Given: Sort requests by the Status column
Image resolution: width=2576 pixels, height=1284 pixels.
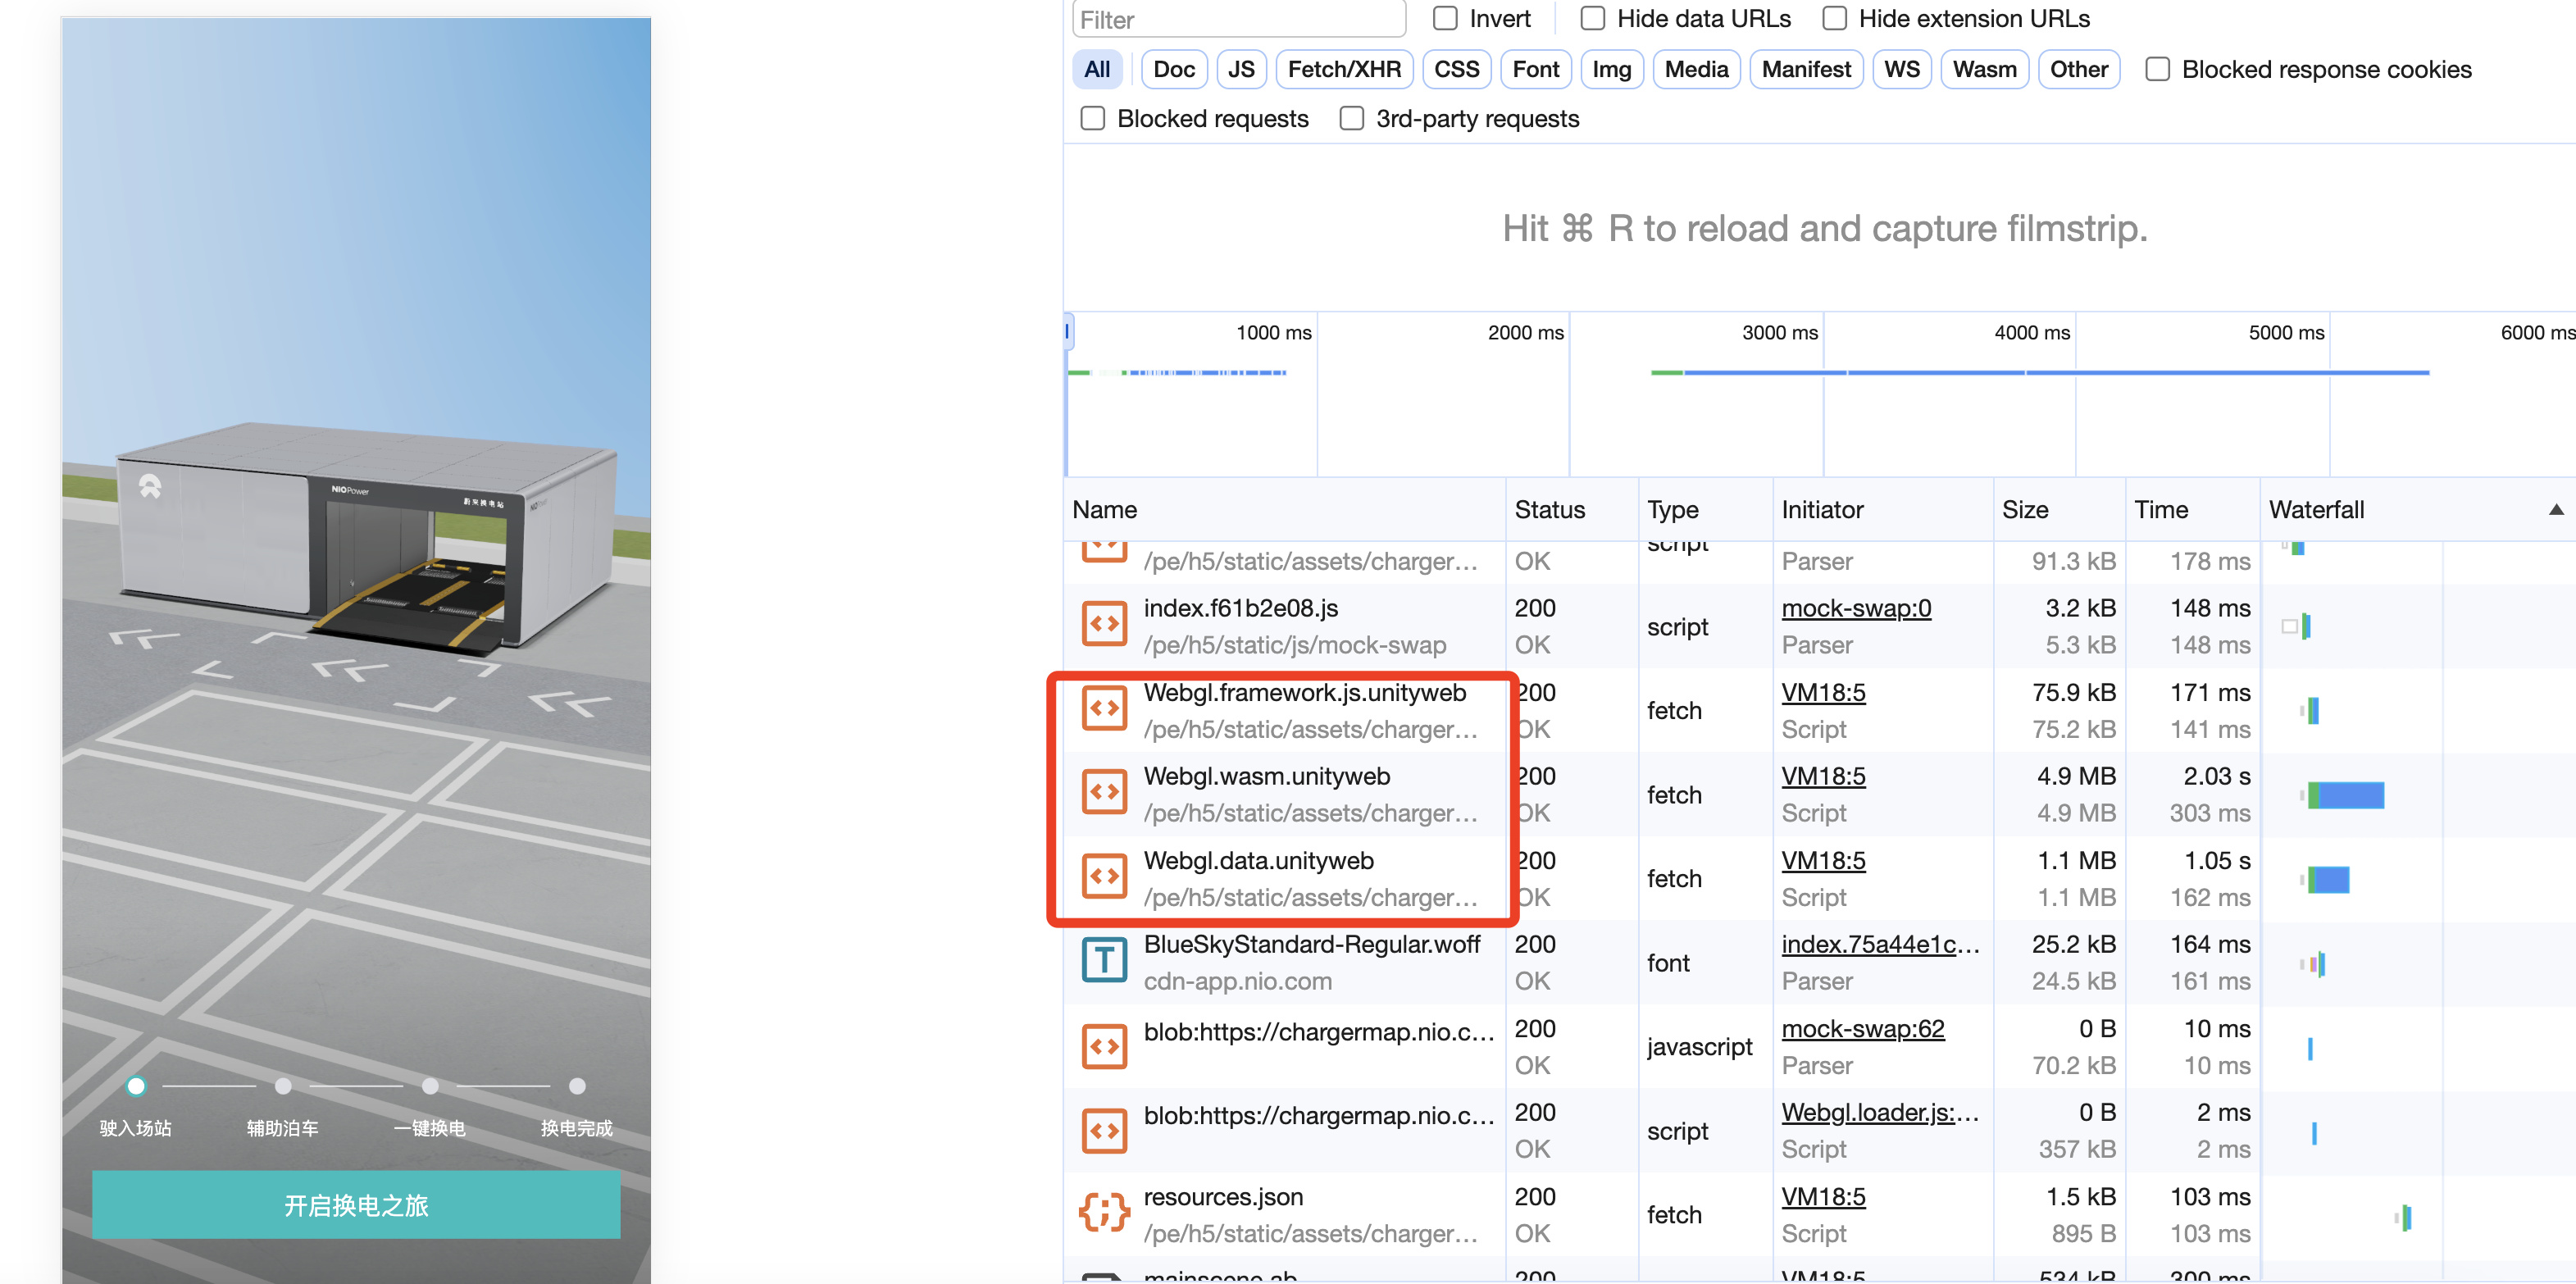Looking at the screenshot, I should pyautogui.click(x=1549, y=510).
